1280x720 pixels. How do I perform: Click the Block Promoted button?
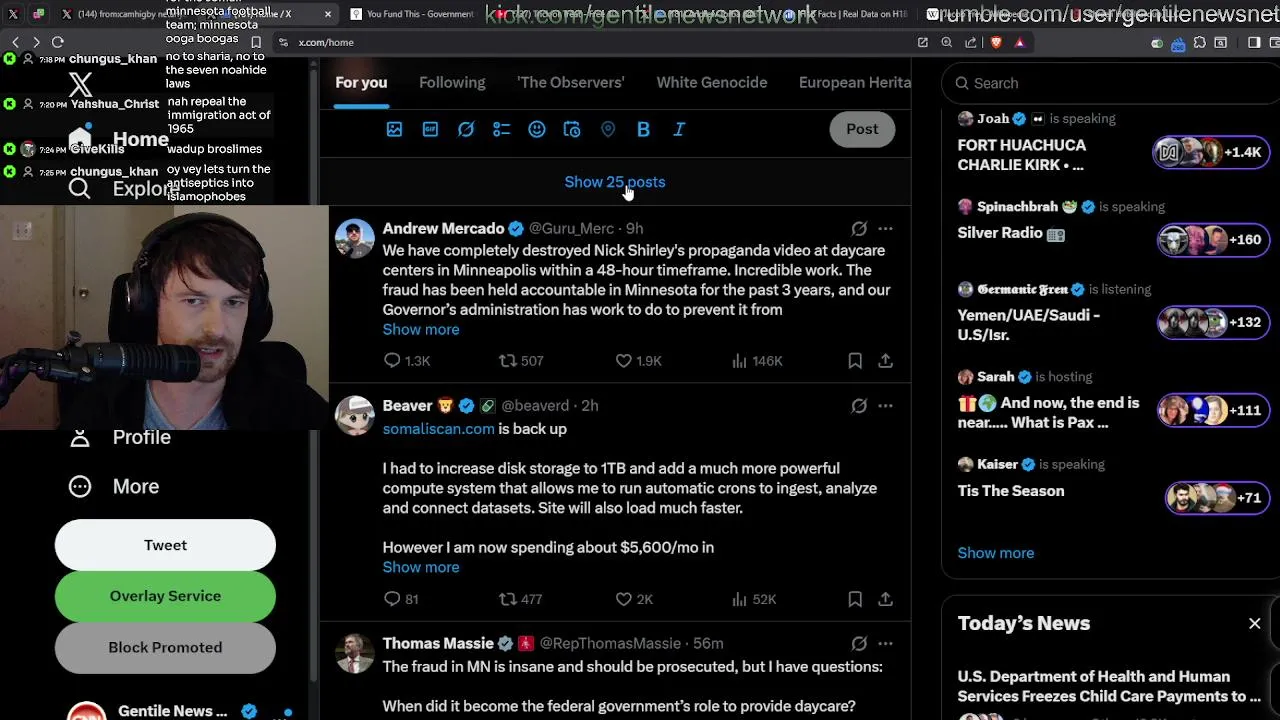pyautogui.click(x=165, y=647)
